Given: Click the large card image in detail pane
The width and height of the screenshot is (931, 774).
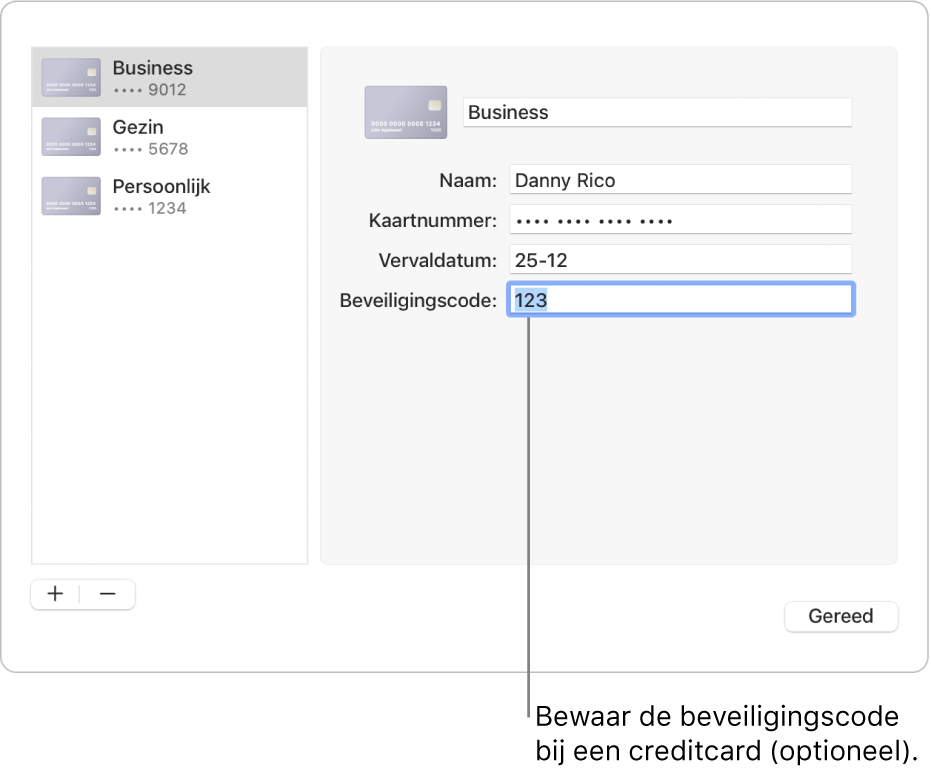Looking at the screenshot, I should [406, 112].
